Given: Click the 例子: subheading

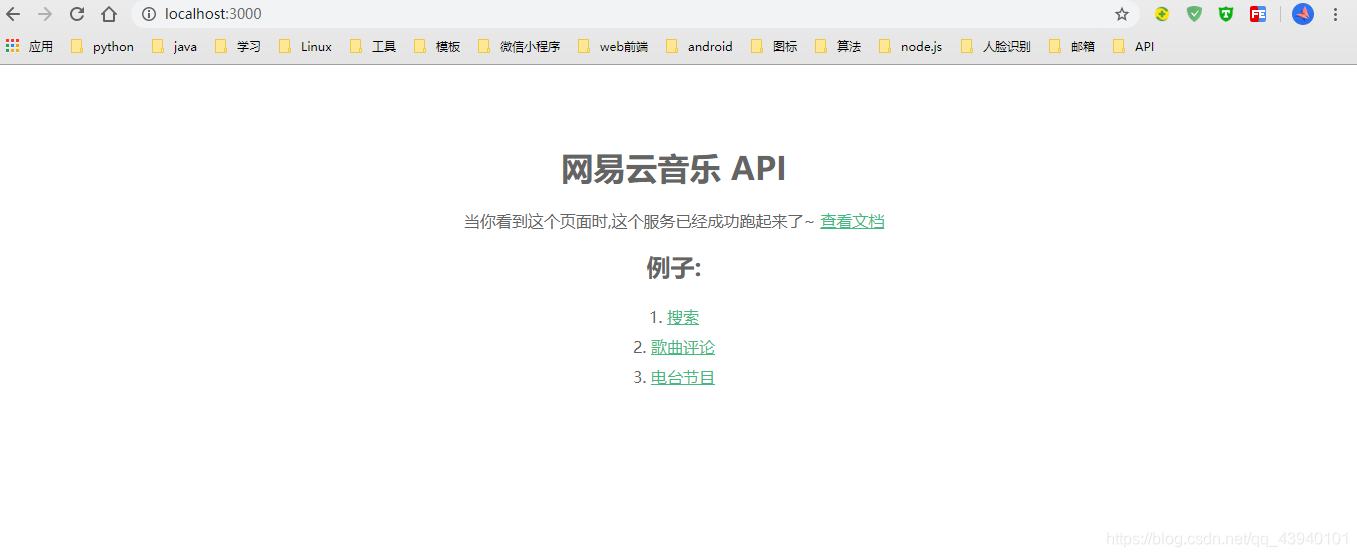Looking at the screenshot, I should [674, 268].
